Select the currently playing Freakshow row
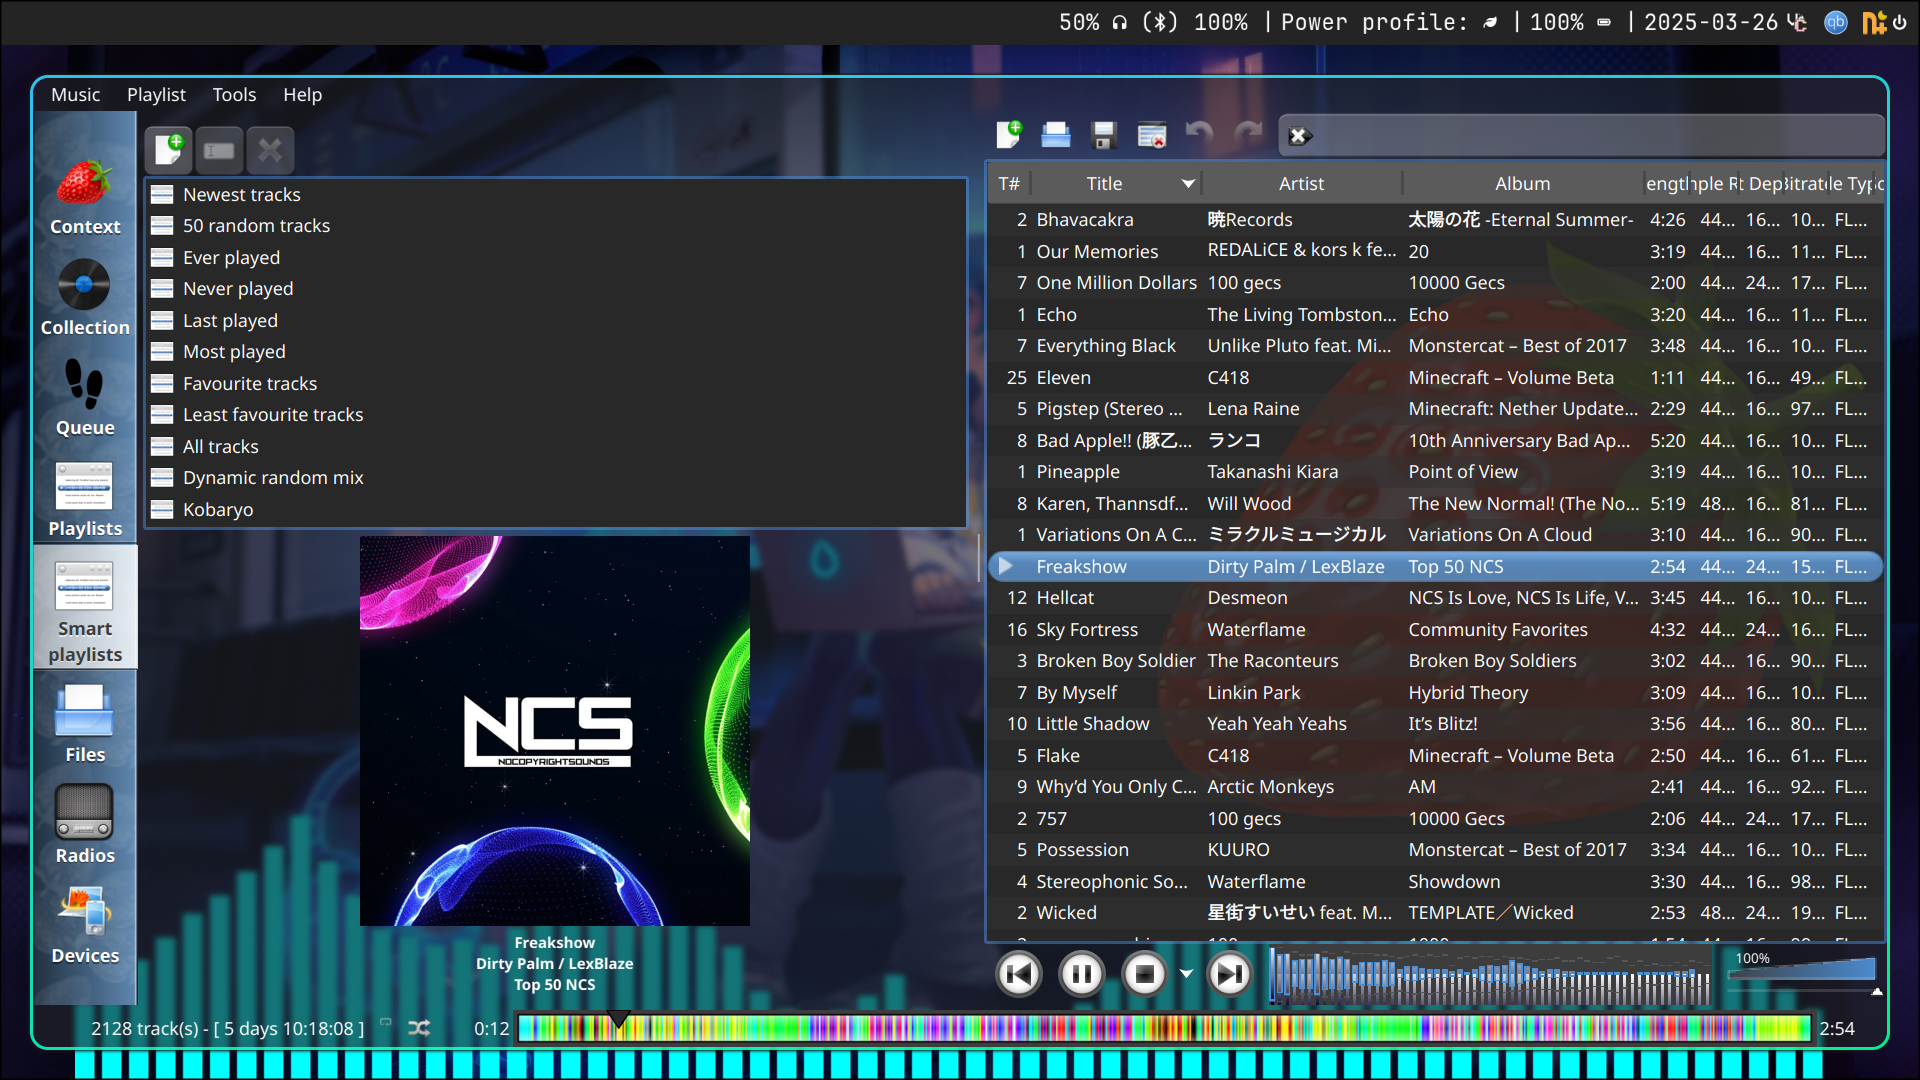This screenshot has height=1080, width=1920. point(1436,567)
